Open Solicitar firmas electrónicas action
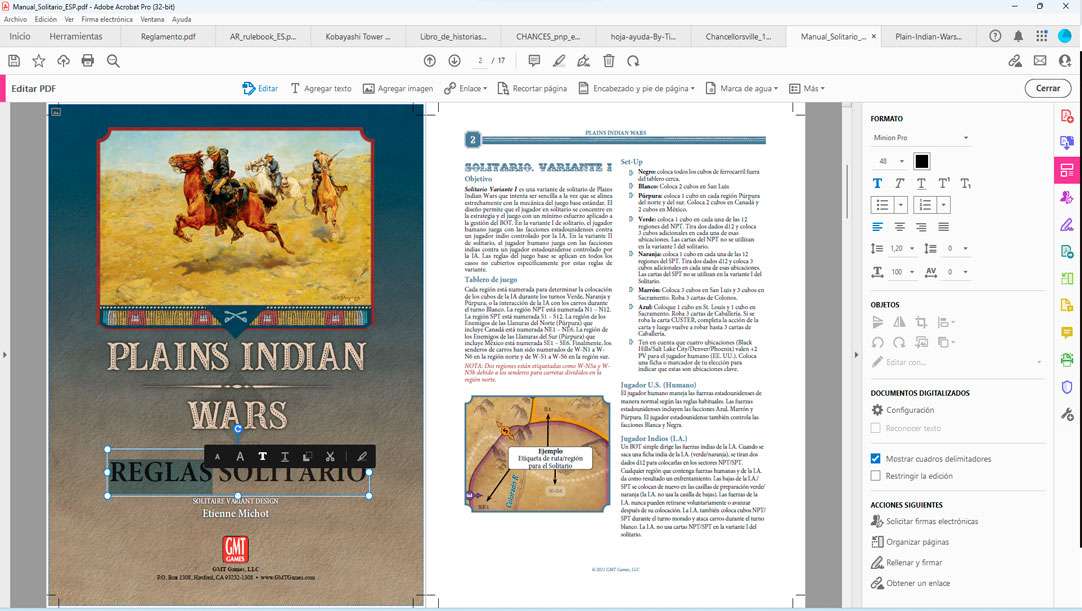Screen dimensions: 1082x611 tap(925, 521)
